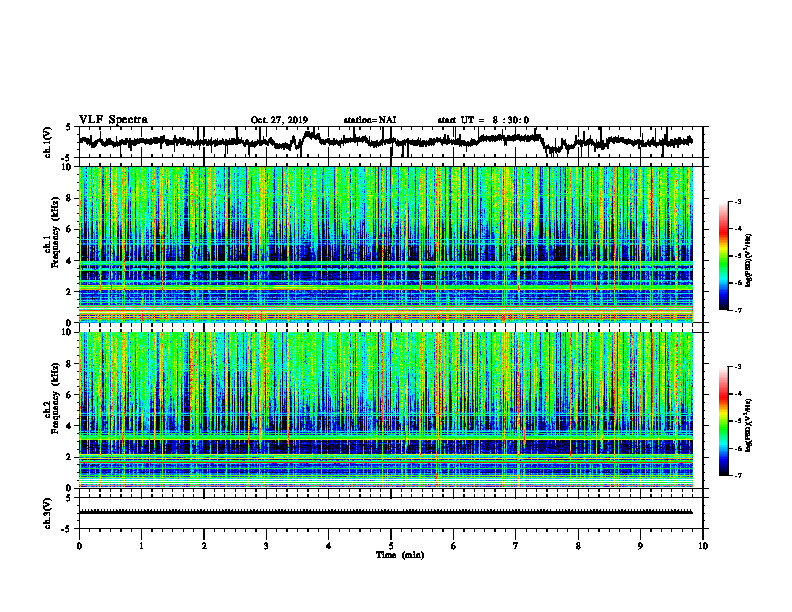Click the ch.1 color scale bar

pos(723,256)
